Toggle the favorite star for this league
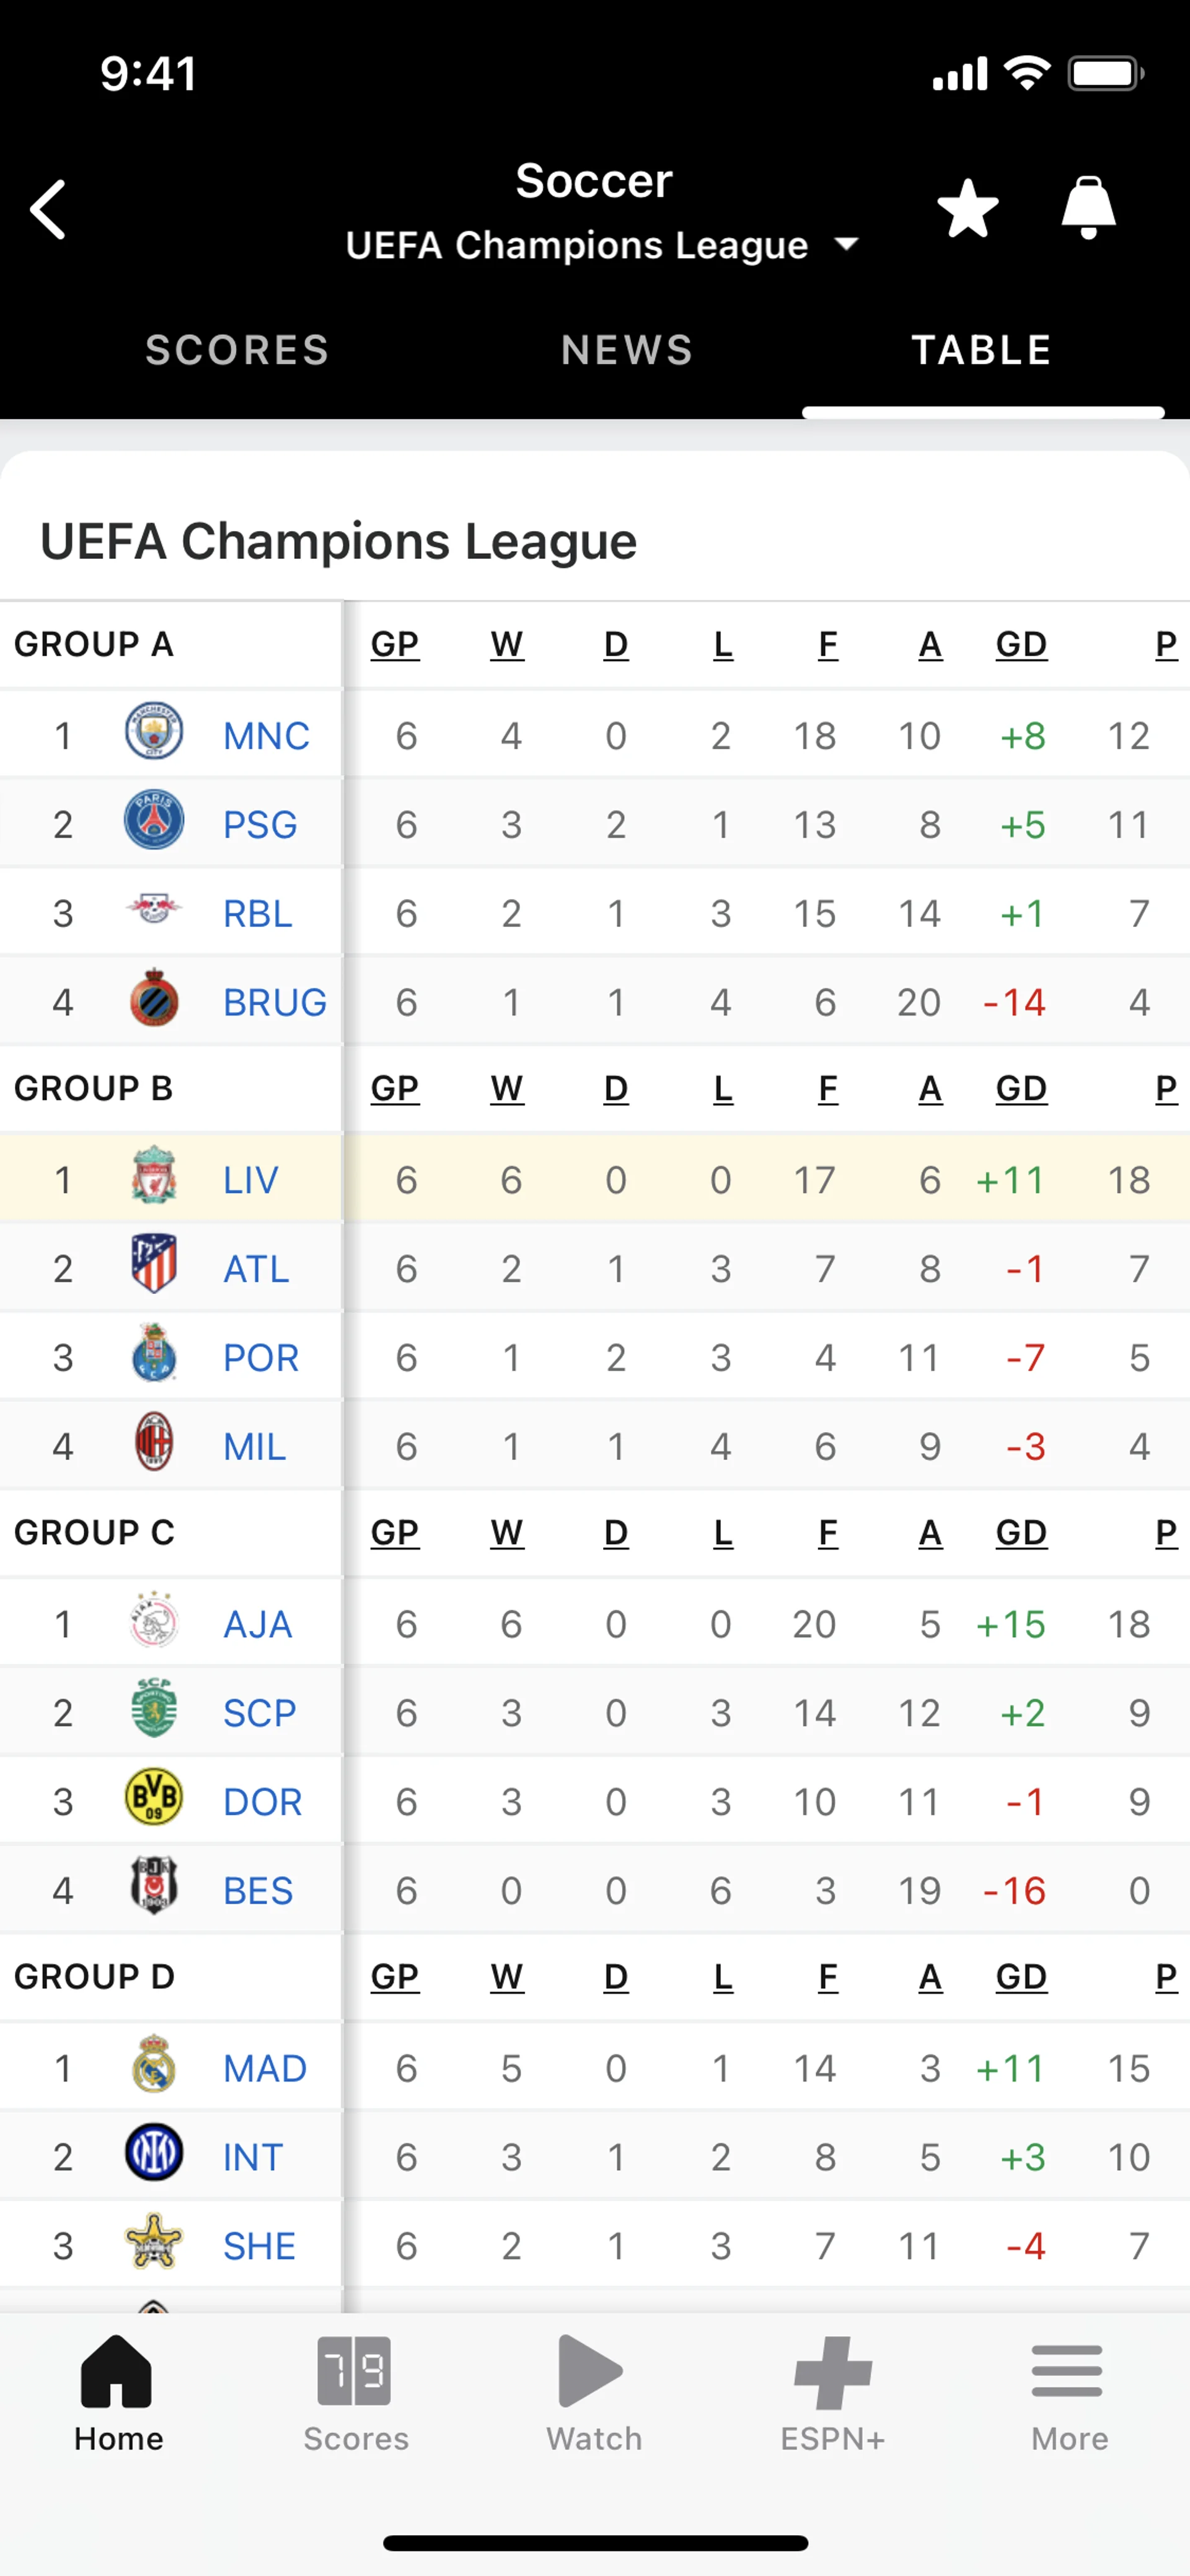 967,209
